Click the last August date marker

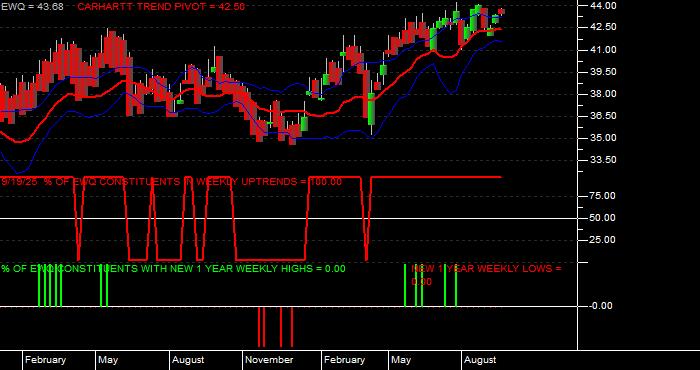480,360
